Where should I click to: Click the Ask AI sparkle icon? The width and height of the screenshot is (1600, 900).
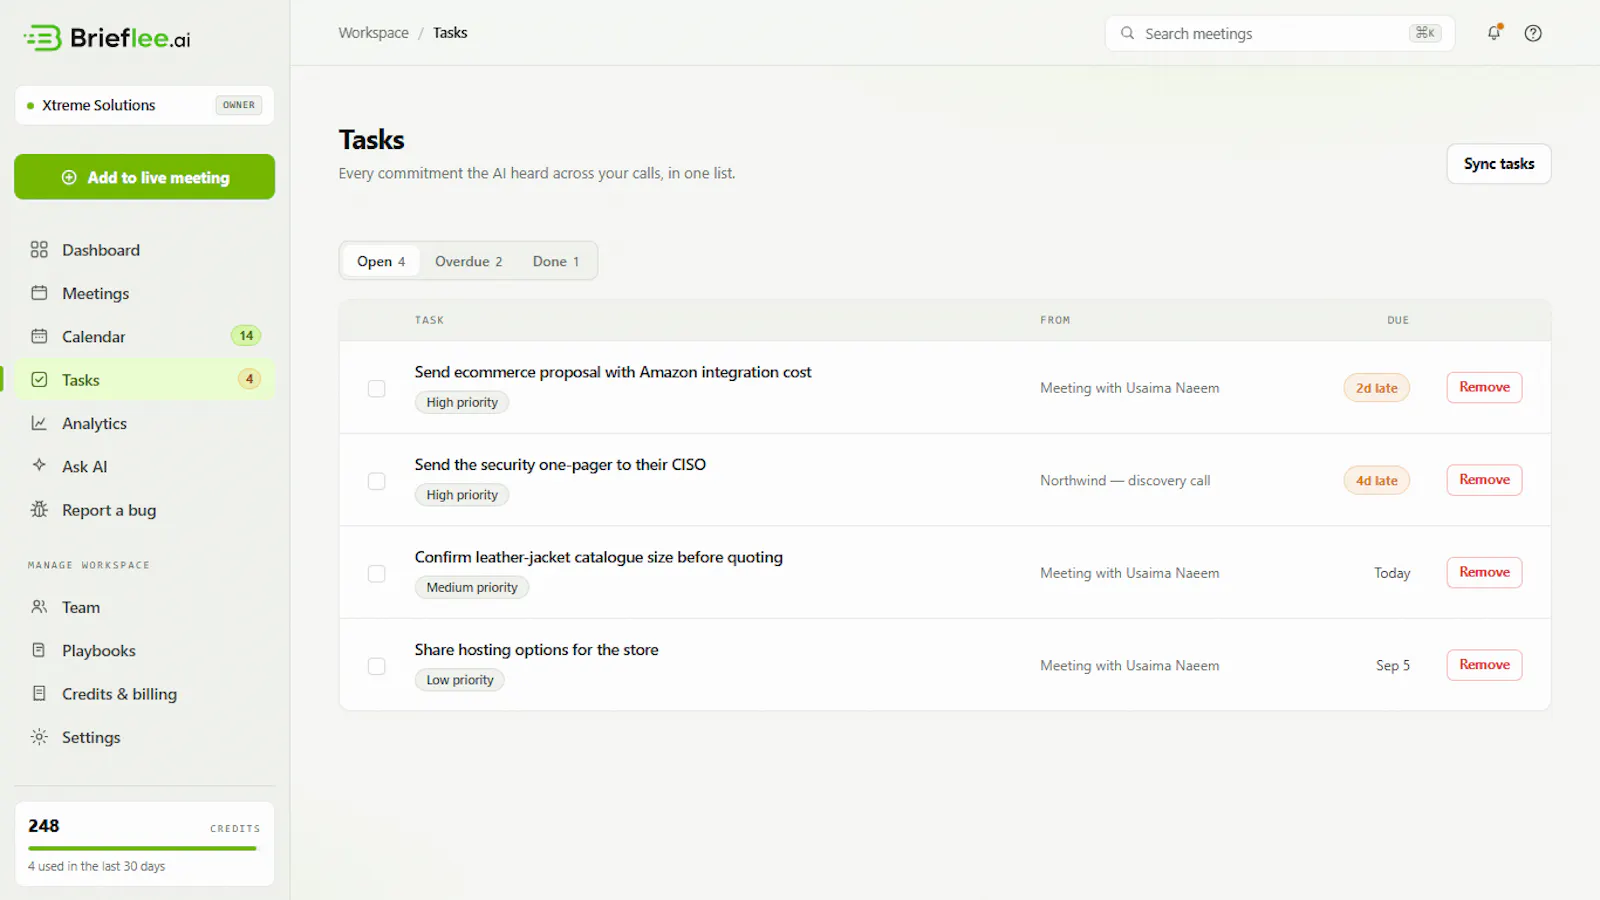39,466
